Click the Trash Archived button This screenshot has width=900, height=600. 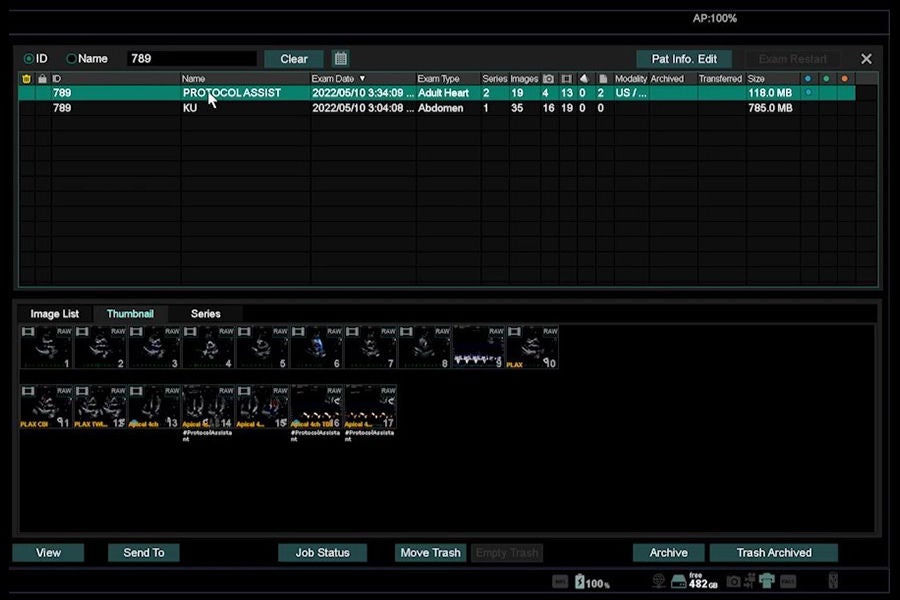(774, 552)
